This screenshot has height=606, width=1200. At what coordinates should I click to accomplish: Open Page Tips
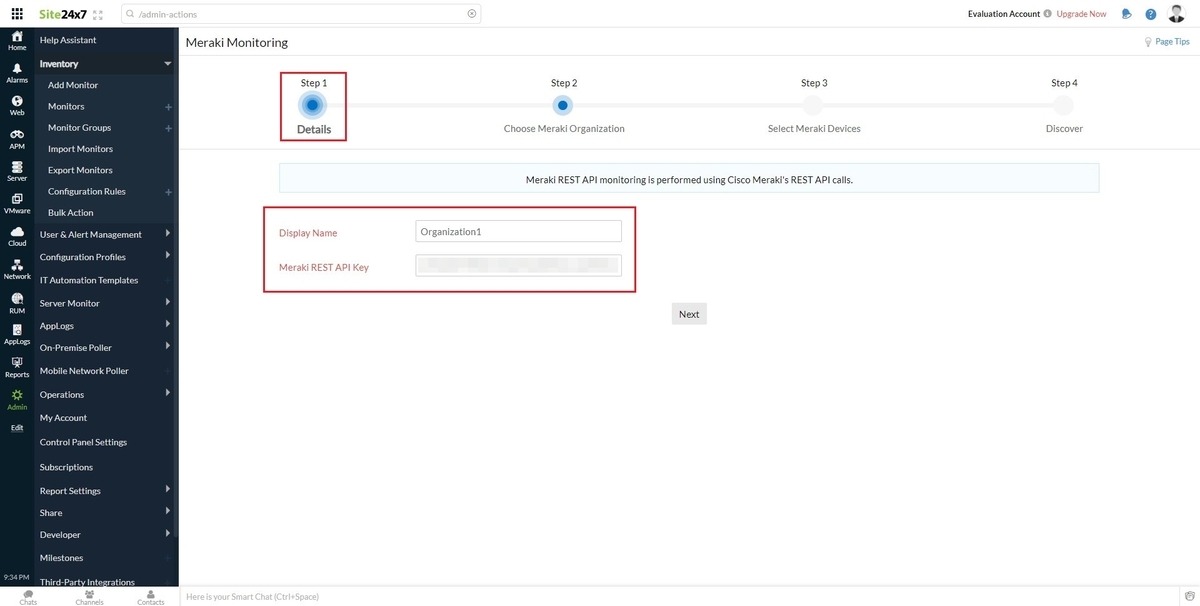coord(1166,42)
